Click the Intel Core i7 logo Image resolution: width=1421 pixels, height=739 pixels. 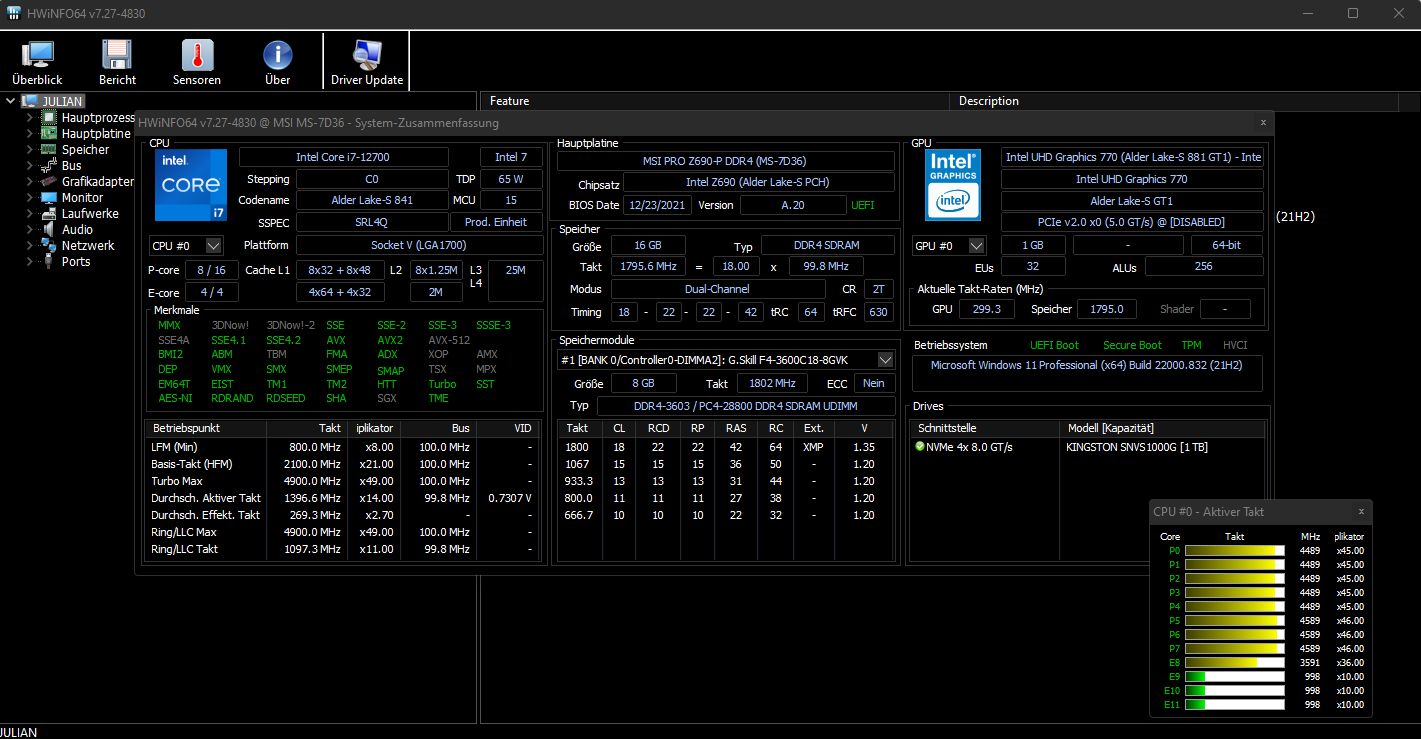[191, 185]
